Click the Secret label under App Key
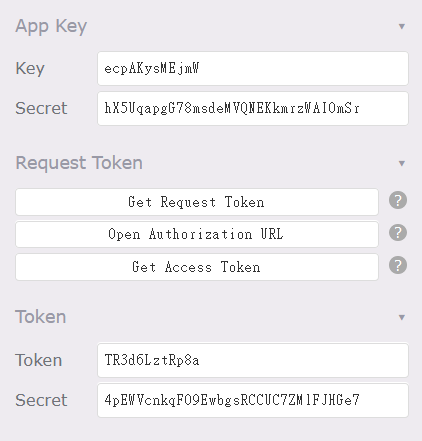 coord(41,109)
